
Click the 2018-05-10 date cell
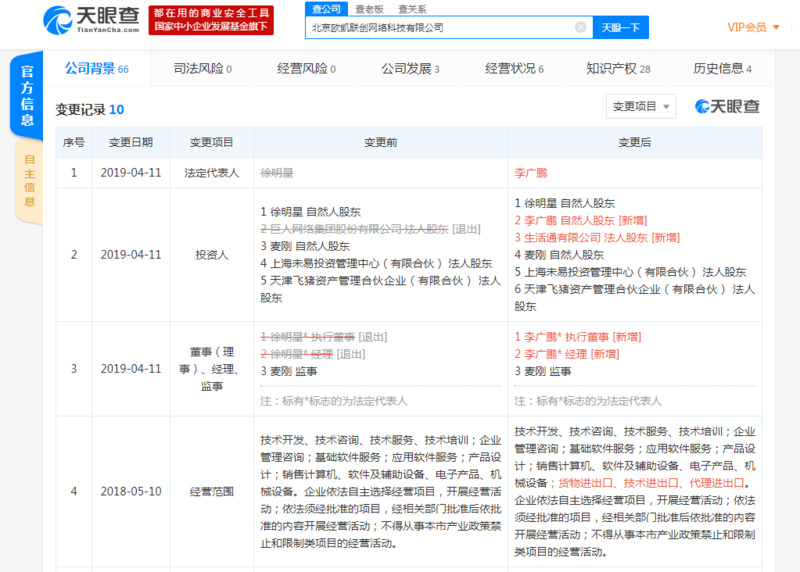pyautogui.click(x=131, y=491)
